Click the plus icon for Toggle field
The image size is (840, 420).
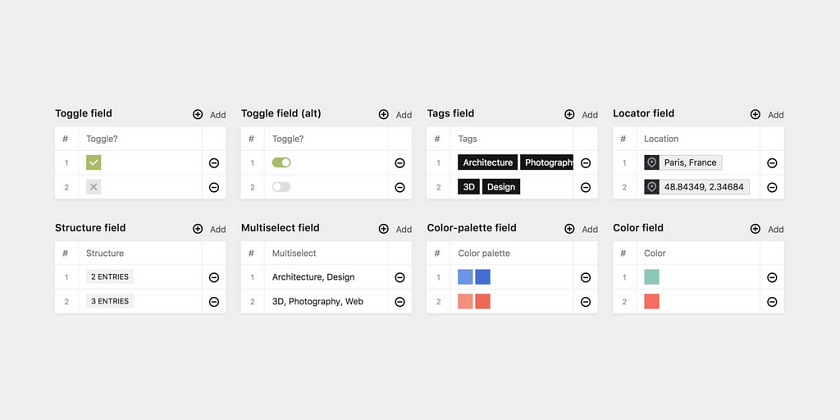click(198, 114)
